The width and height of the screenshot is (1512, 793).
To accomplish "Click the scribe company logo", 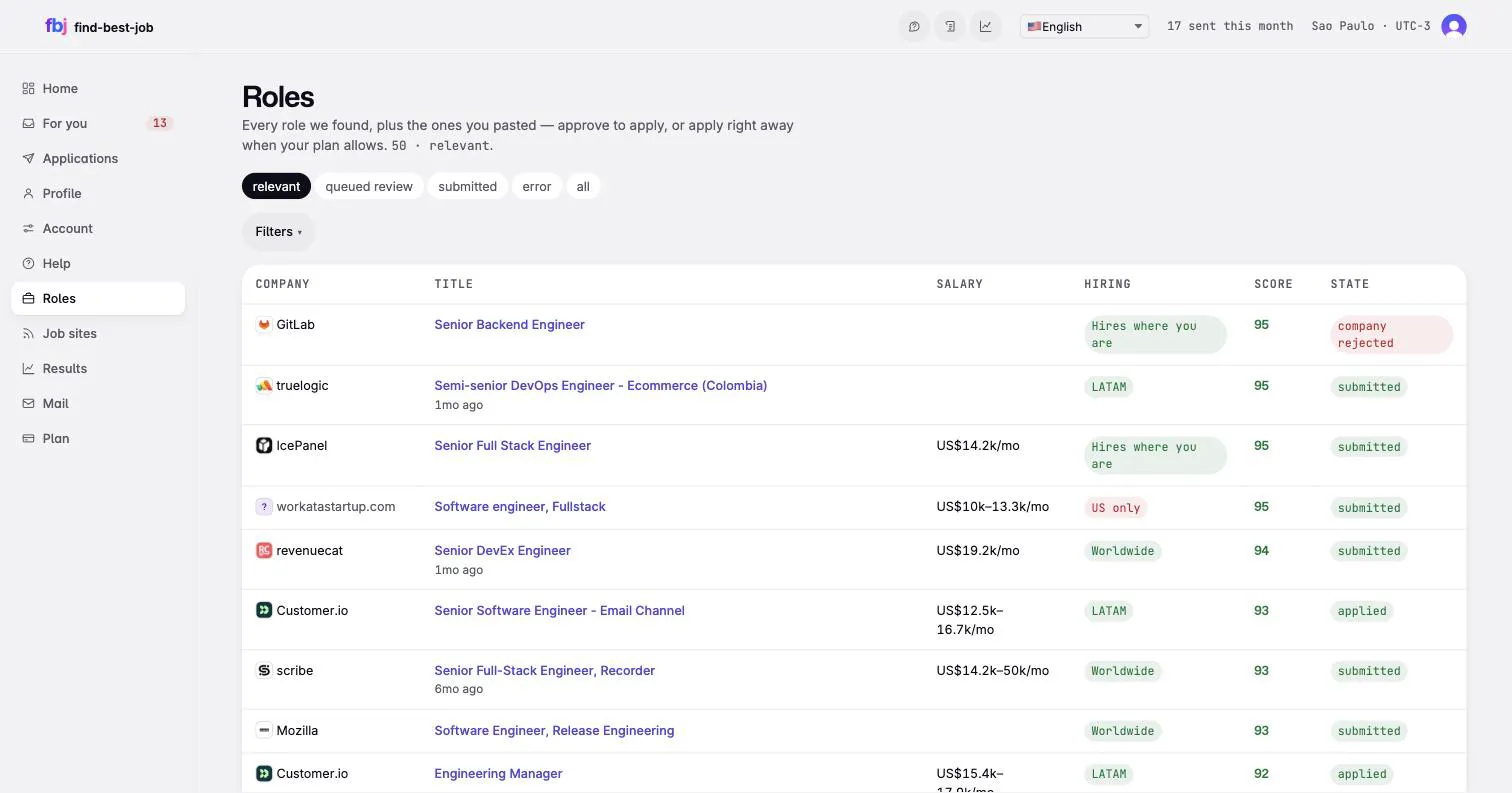I will click(264, 671).
